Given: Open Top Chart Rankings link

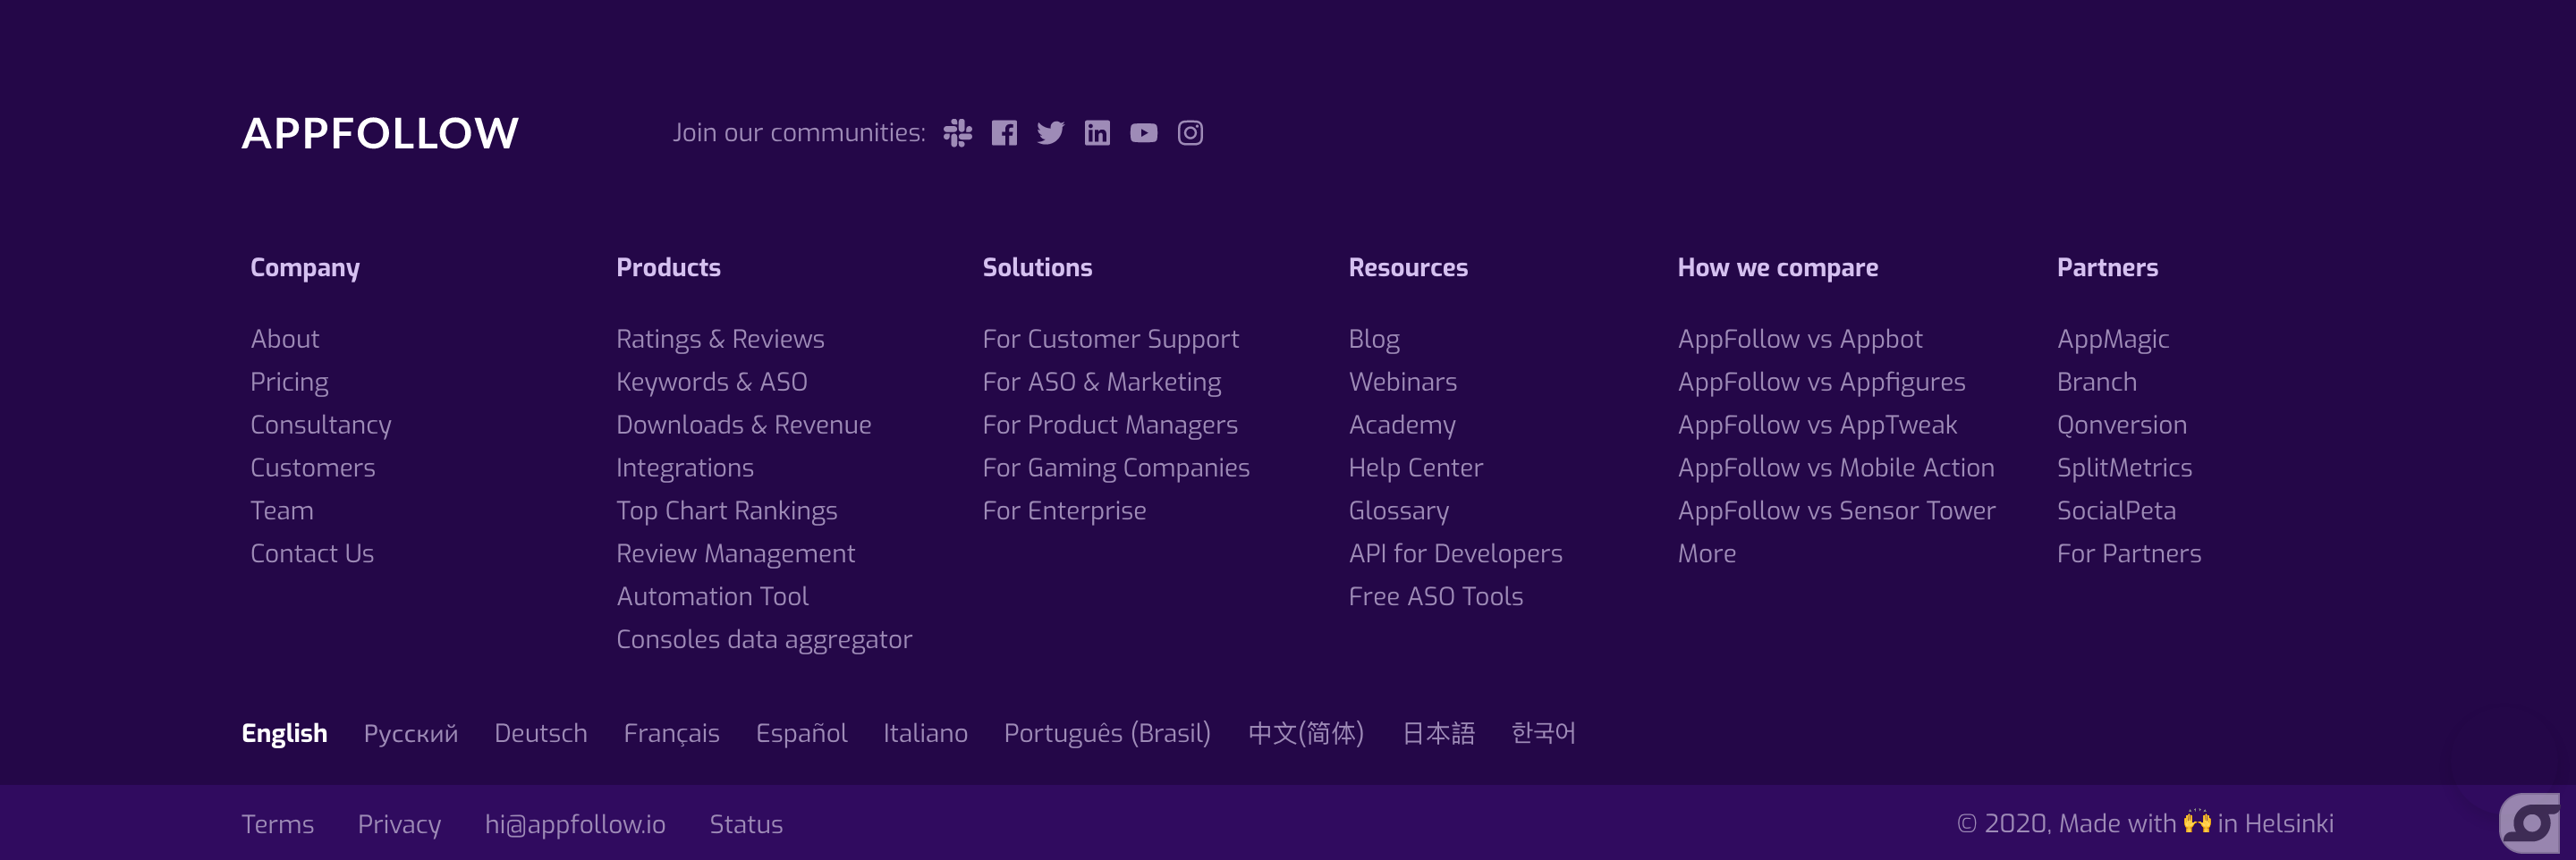Looking at the screenshot, I should point(727,511).
